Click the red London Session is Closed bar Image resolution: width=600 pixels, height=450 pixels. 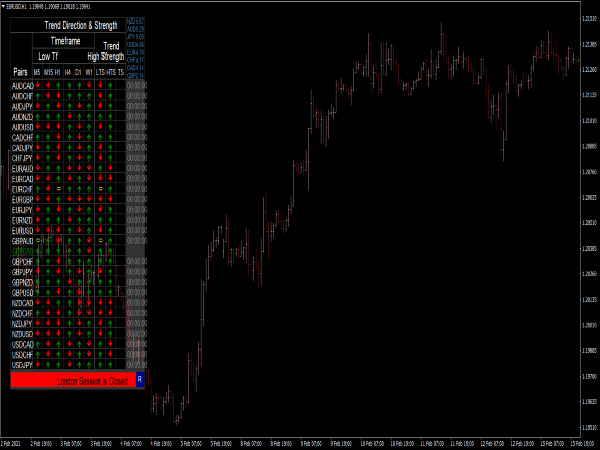pos(73,380)
